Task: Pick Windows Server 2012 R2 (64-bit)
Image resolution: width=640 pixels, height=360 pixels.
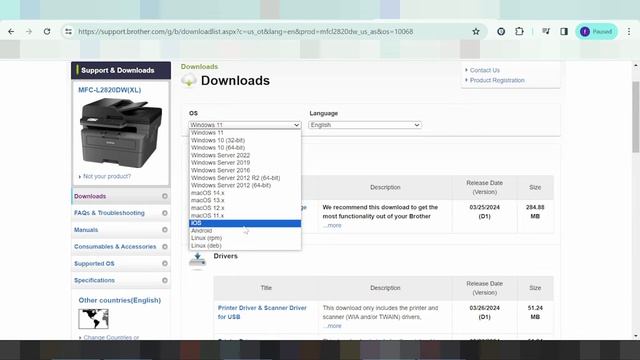Action: pyautogui.click(x=245, y=178)
